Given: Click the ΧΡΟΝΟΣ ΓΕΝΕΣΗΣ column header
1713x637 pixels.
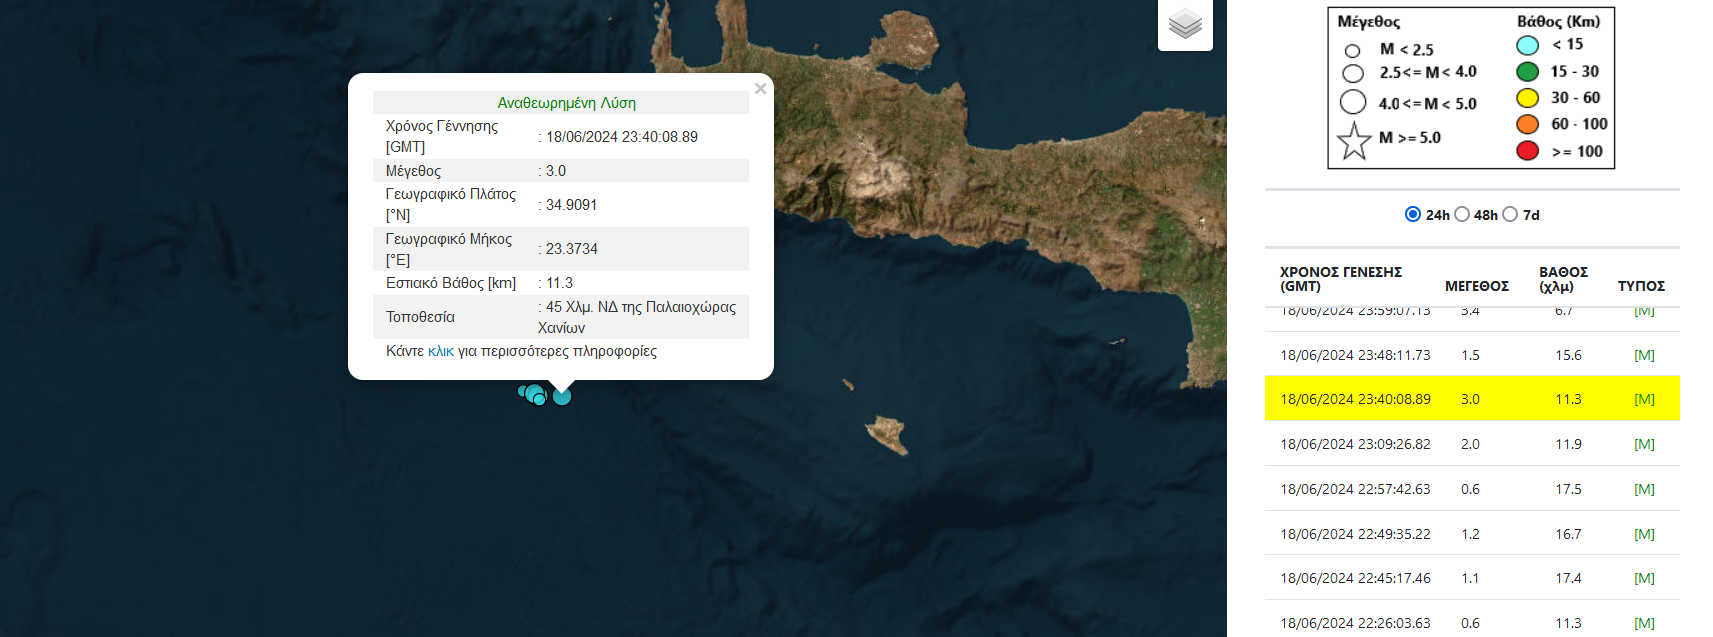Looking at the screenshot, I should (x=1340, y=279).
